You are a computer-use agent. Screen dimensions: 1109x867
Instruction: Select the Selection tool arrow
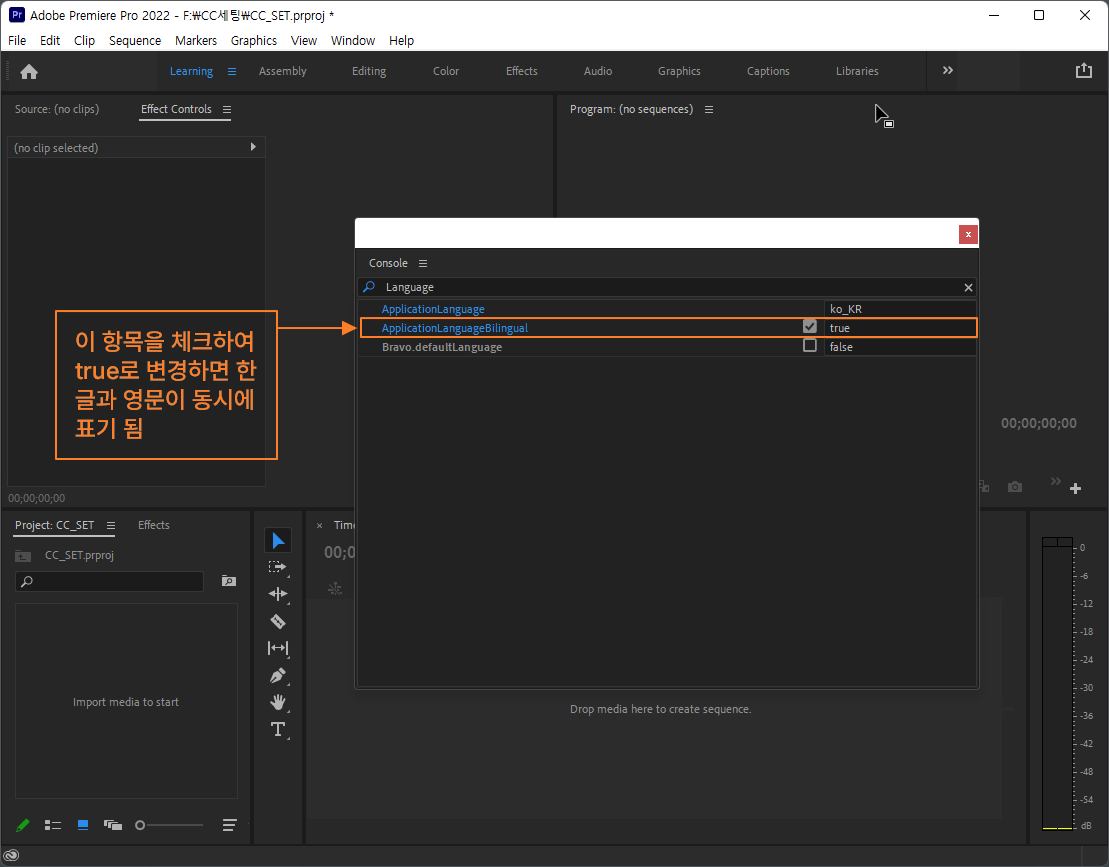278,540
